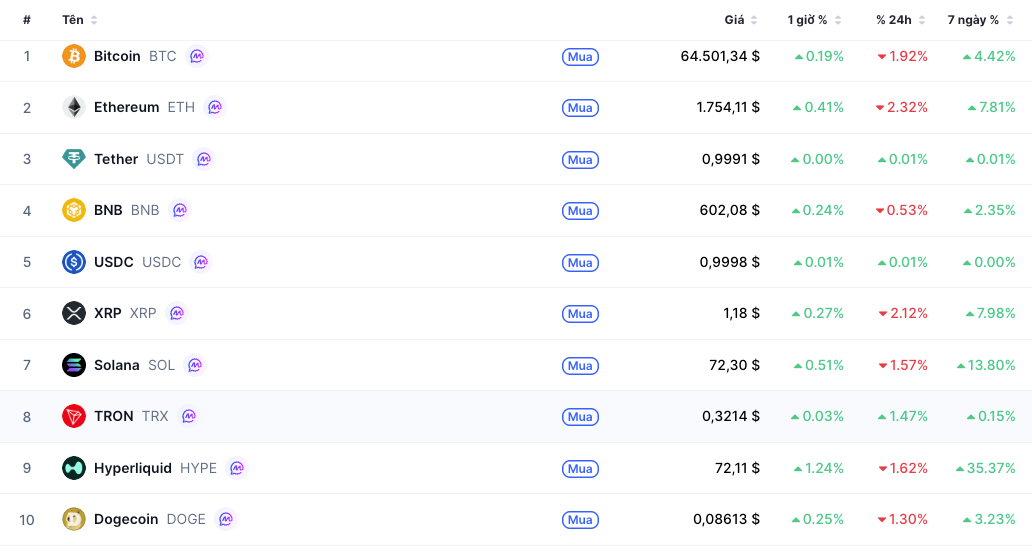Click the Mua button in BNB row
The image size is (1032, 557).
click(580, 211)
